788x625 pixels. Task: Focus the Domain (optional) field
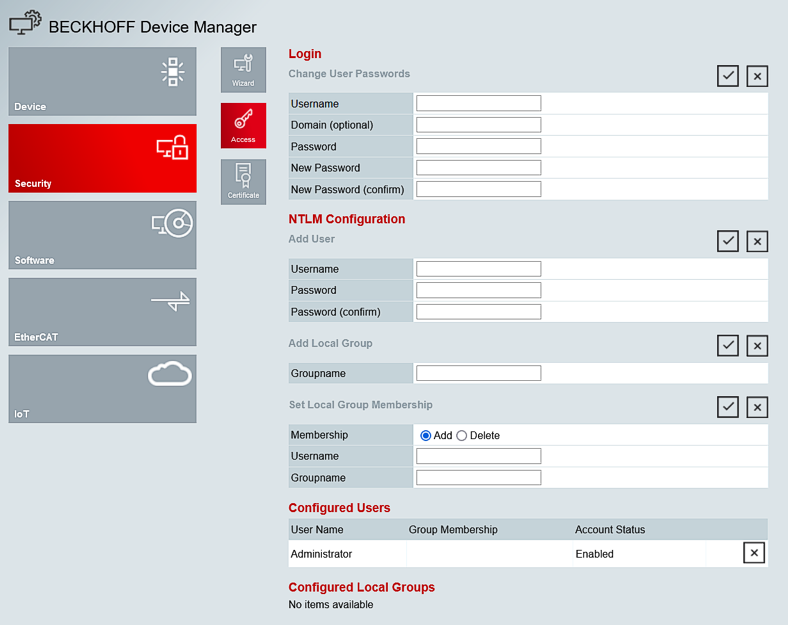478,125
